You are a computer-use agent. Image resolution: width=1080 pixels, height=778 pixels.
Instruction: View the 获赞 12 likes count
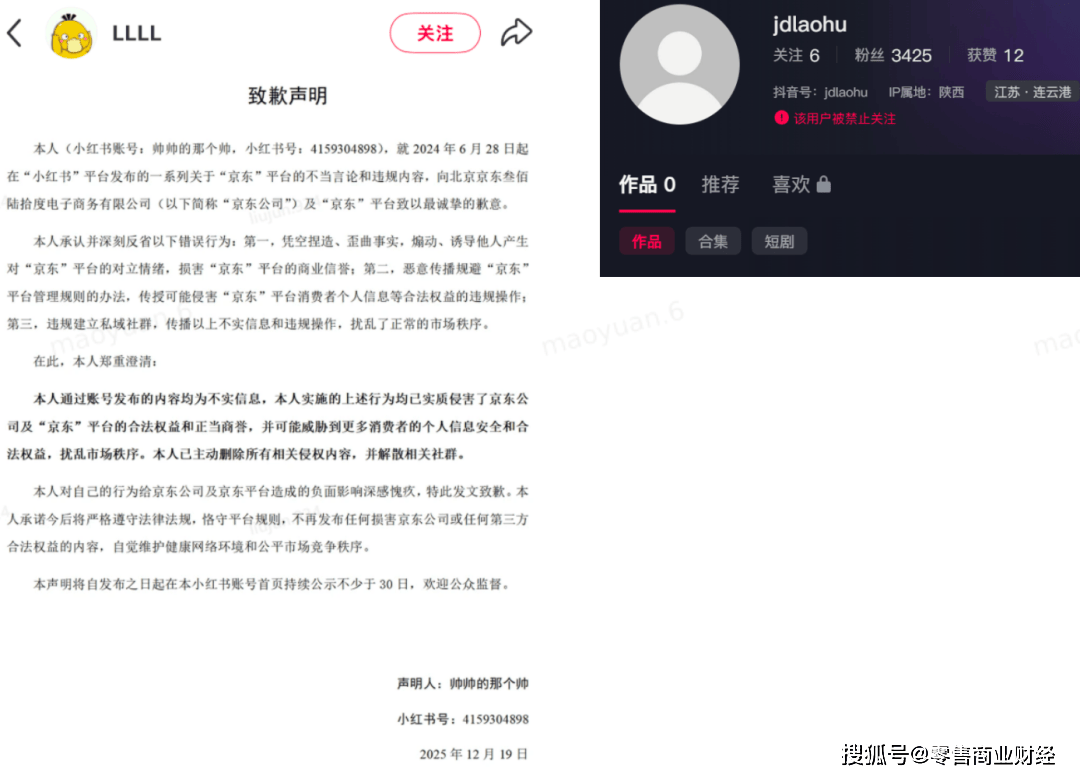point(995,55)
